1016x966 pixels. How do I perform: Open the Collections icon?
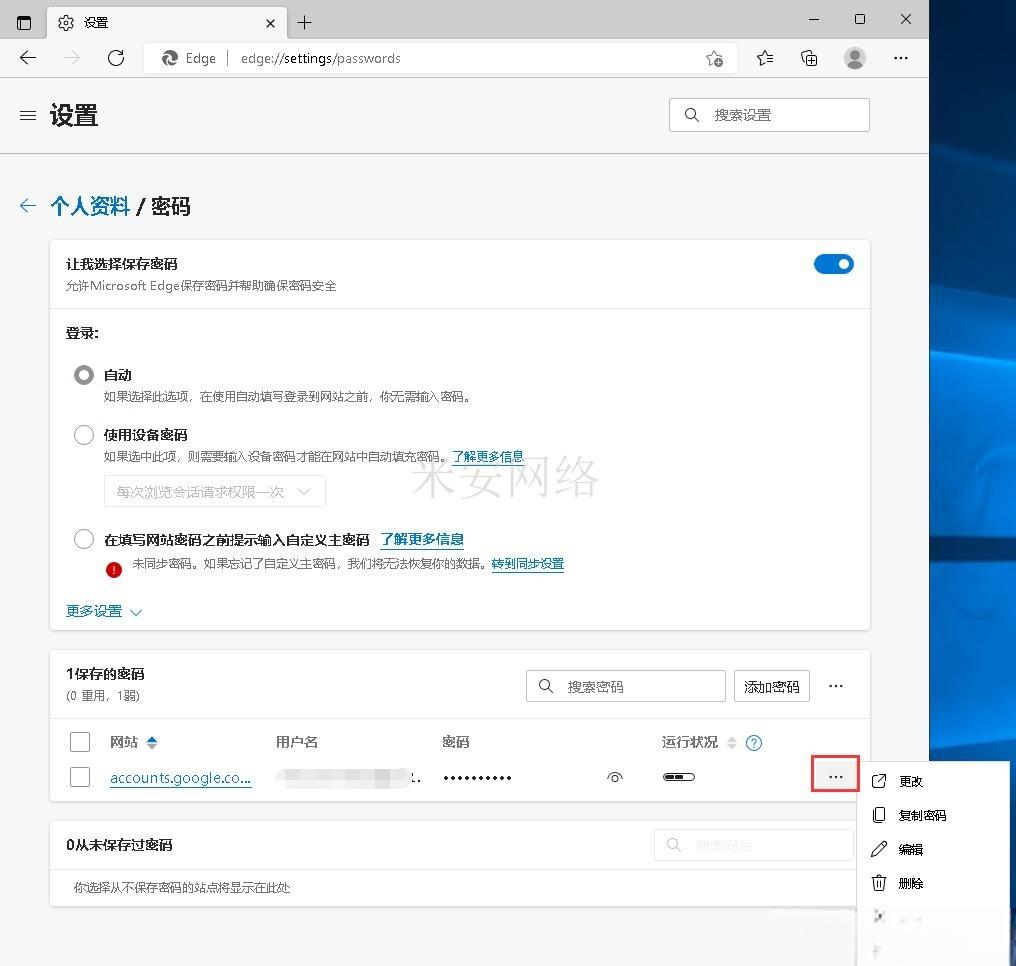809,58
